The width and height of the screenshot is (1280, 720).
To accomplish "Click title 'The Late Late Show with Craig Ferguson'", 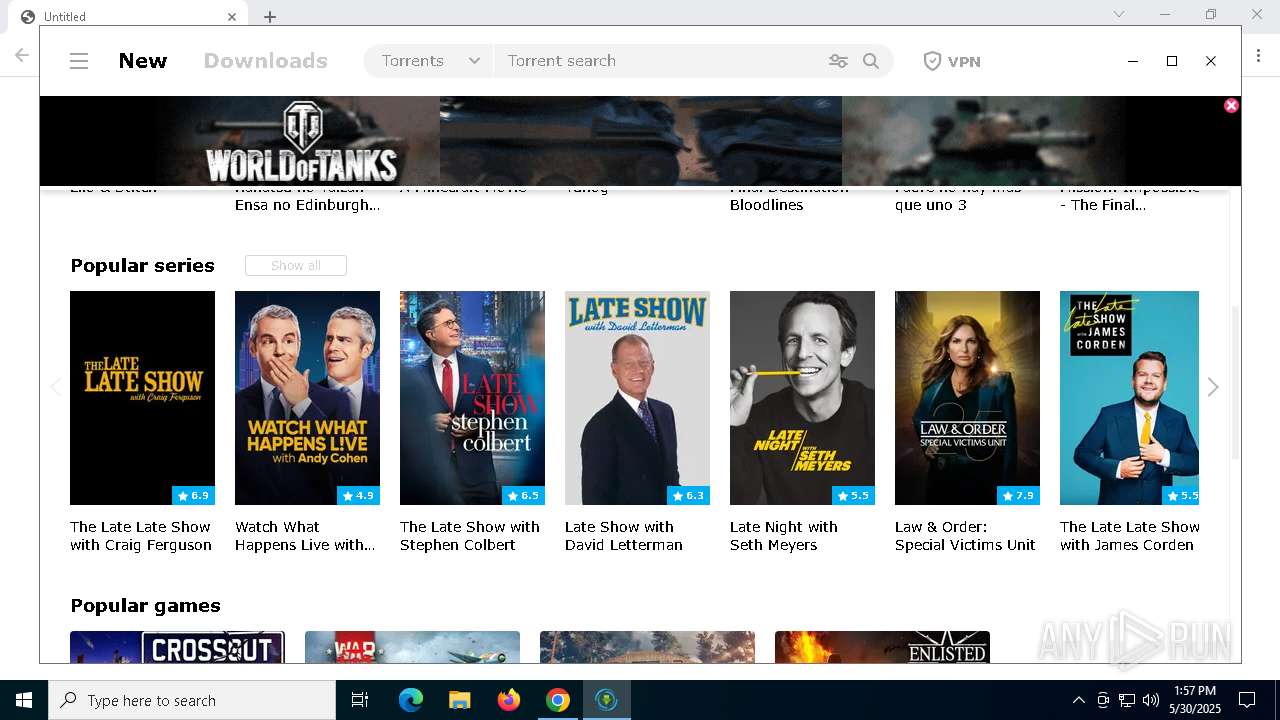I will pyautogui.click(x=141, y=536).
